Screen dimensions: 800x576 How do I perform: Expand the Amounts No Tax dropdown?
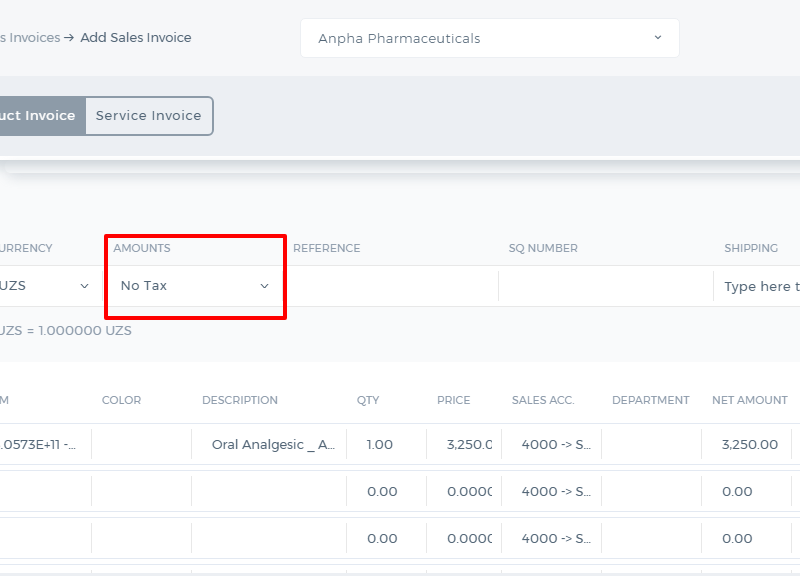[195, 286]
